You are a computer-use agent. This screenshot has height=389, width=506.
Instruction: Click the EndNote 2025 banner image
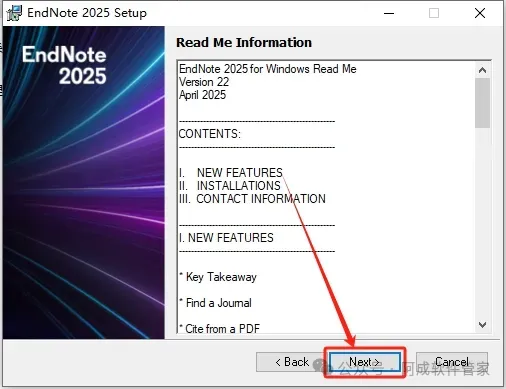(84, 183)
